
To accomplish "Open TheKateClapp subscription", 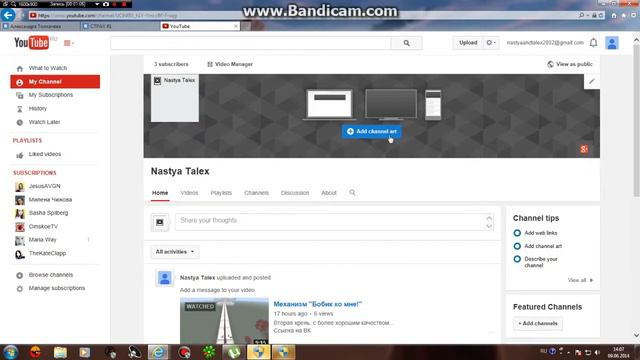I will [47, 253].
